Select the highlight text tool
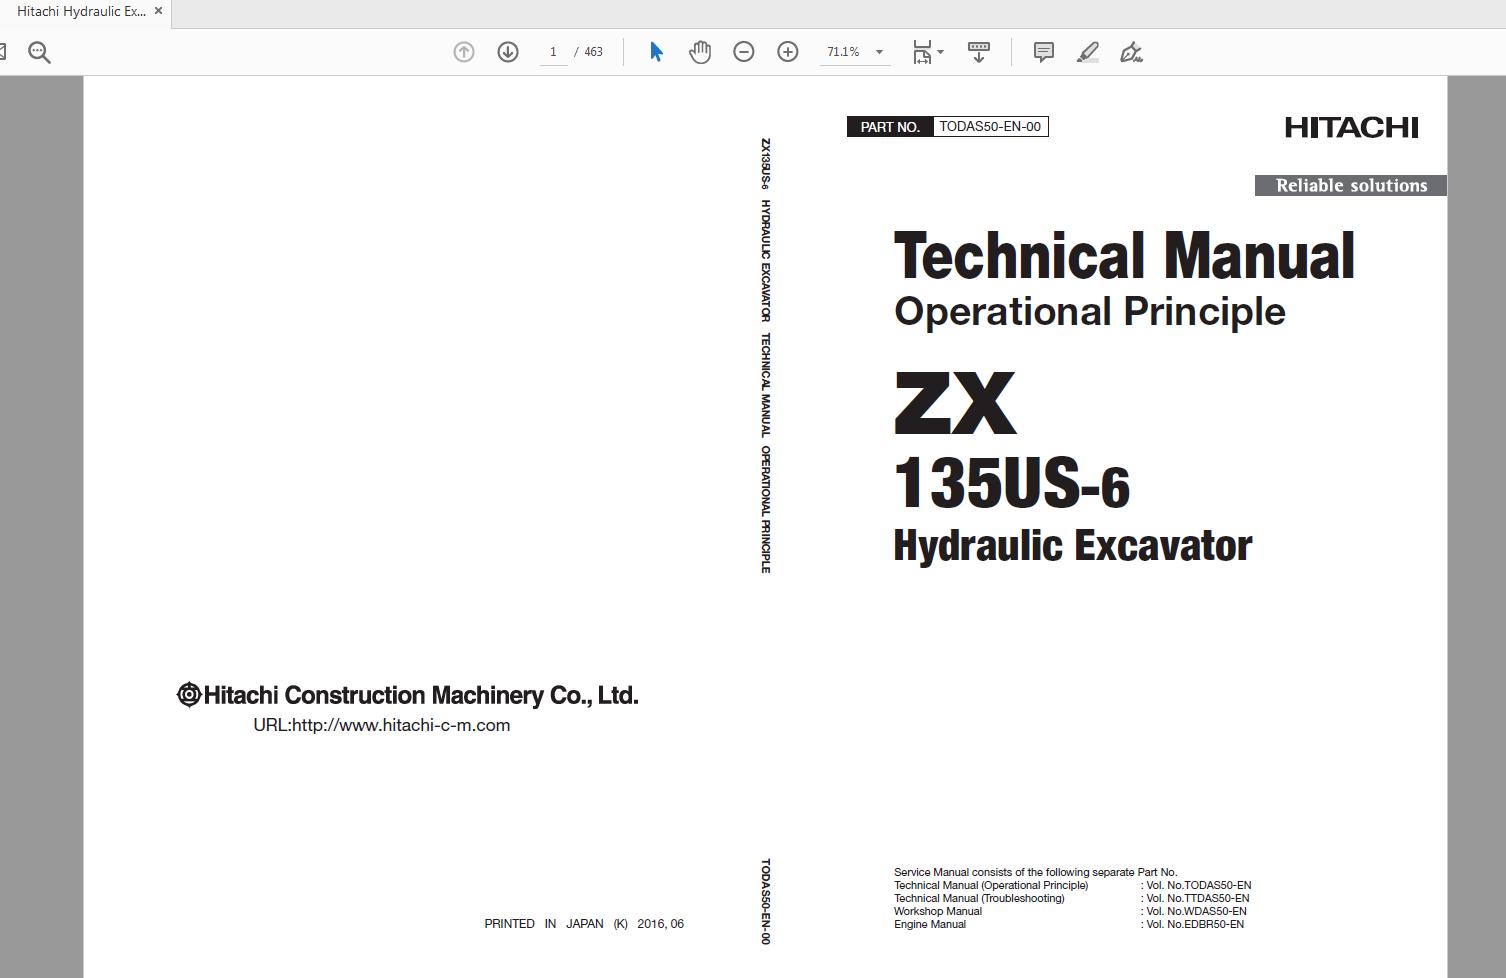The image size is (1506, 978). pos(1088,52)
